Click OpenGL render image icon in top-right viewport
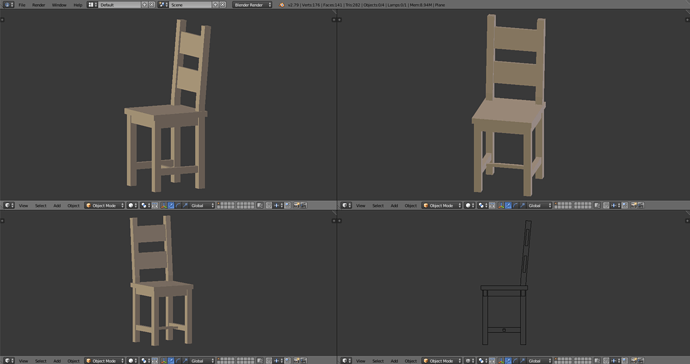The height and width of the screenshot is (364, 690). (x=634, y=205)
